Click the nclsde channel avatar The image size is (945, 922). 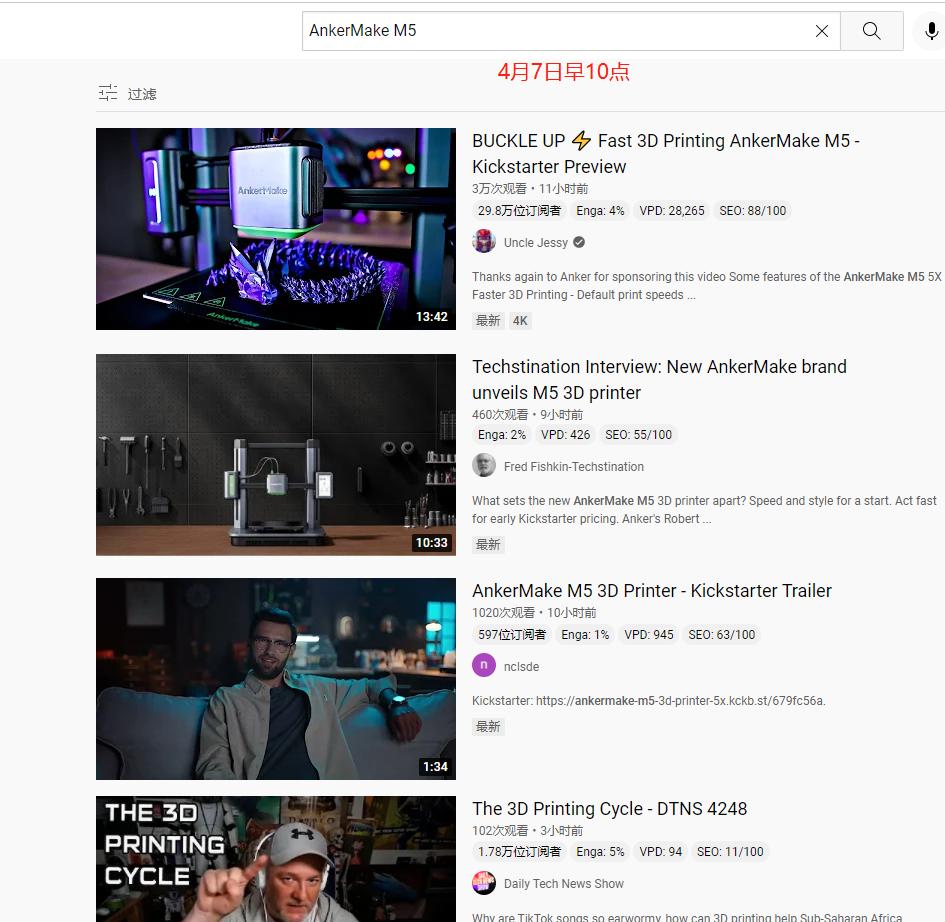click(x=483, y=666)
